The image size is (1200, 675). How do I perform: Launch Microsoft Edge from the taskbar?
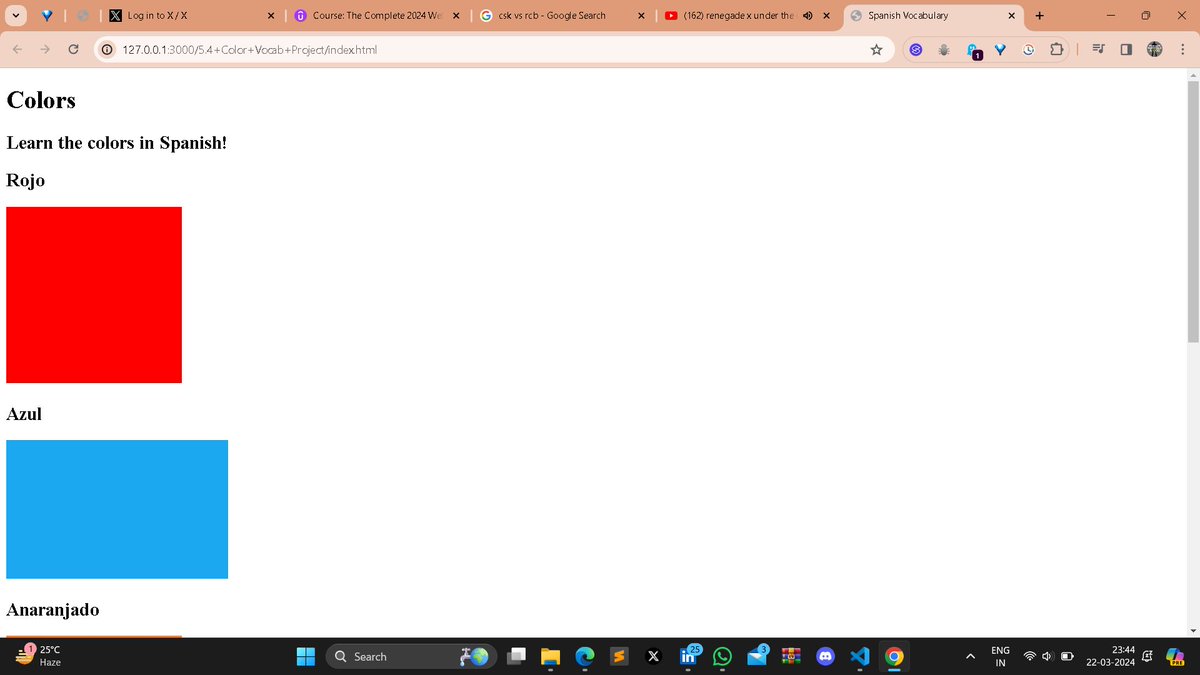pyautogui.click(x=585, y=657)
